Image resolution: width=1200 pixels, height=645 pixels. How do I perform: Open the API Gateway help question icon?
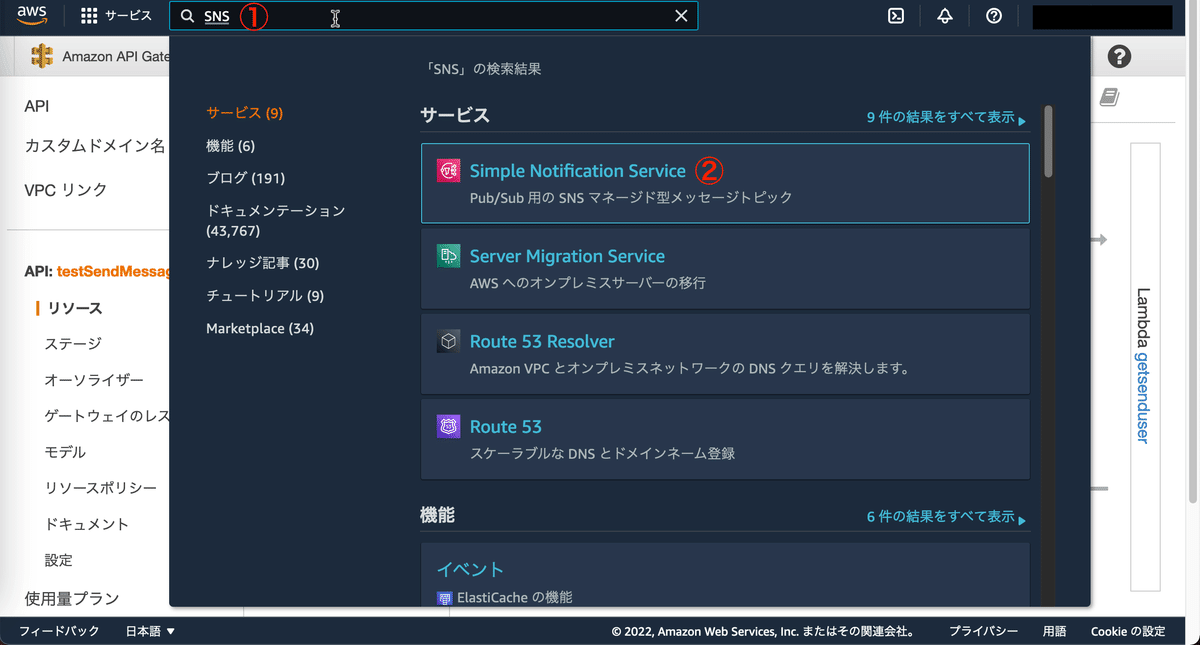[1119, 57]
